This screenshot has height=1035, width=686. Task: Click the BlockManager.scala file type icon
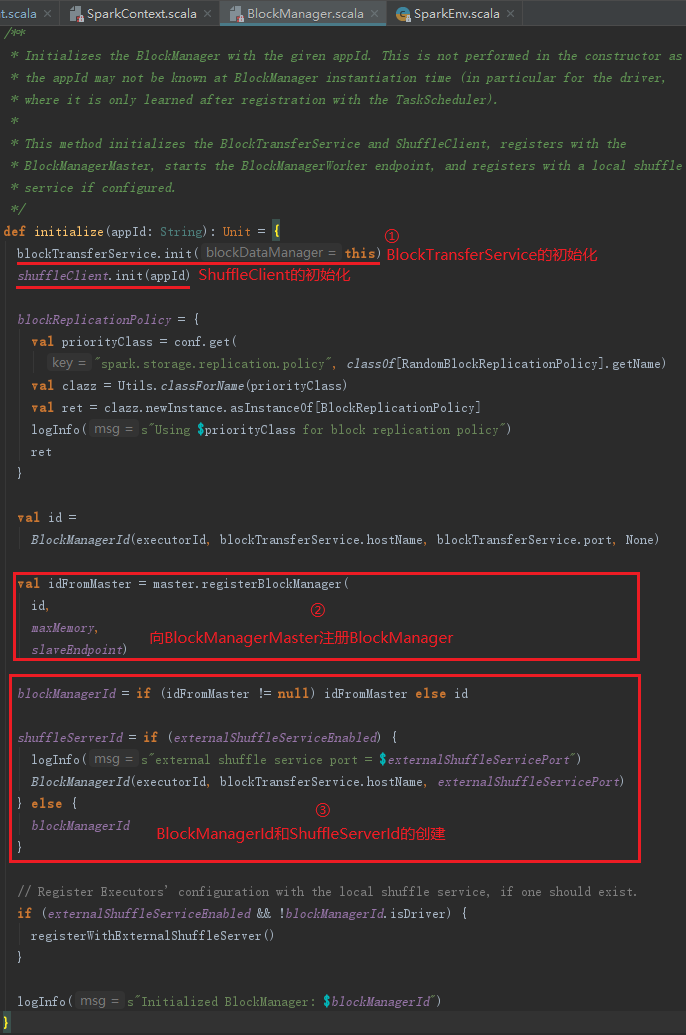coord(236,13)
